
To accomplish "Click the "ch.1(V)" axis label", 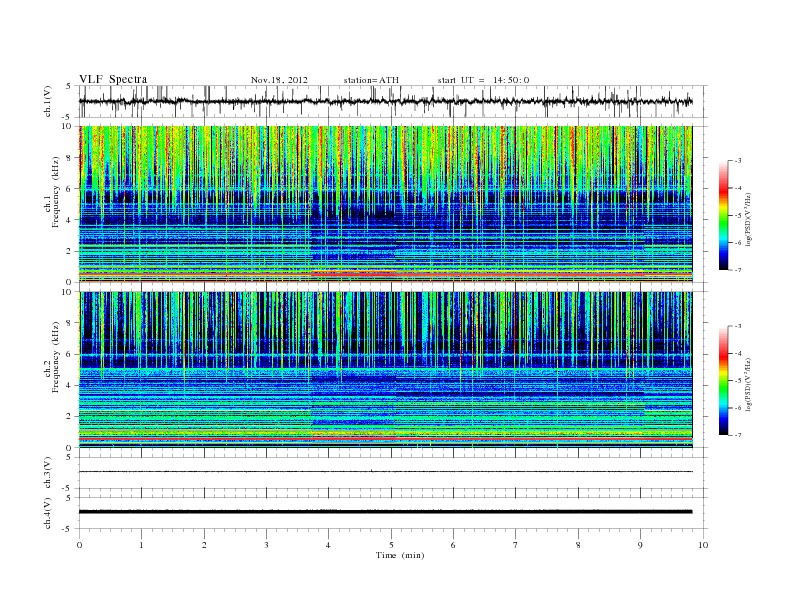I will (48, 101).
